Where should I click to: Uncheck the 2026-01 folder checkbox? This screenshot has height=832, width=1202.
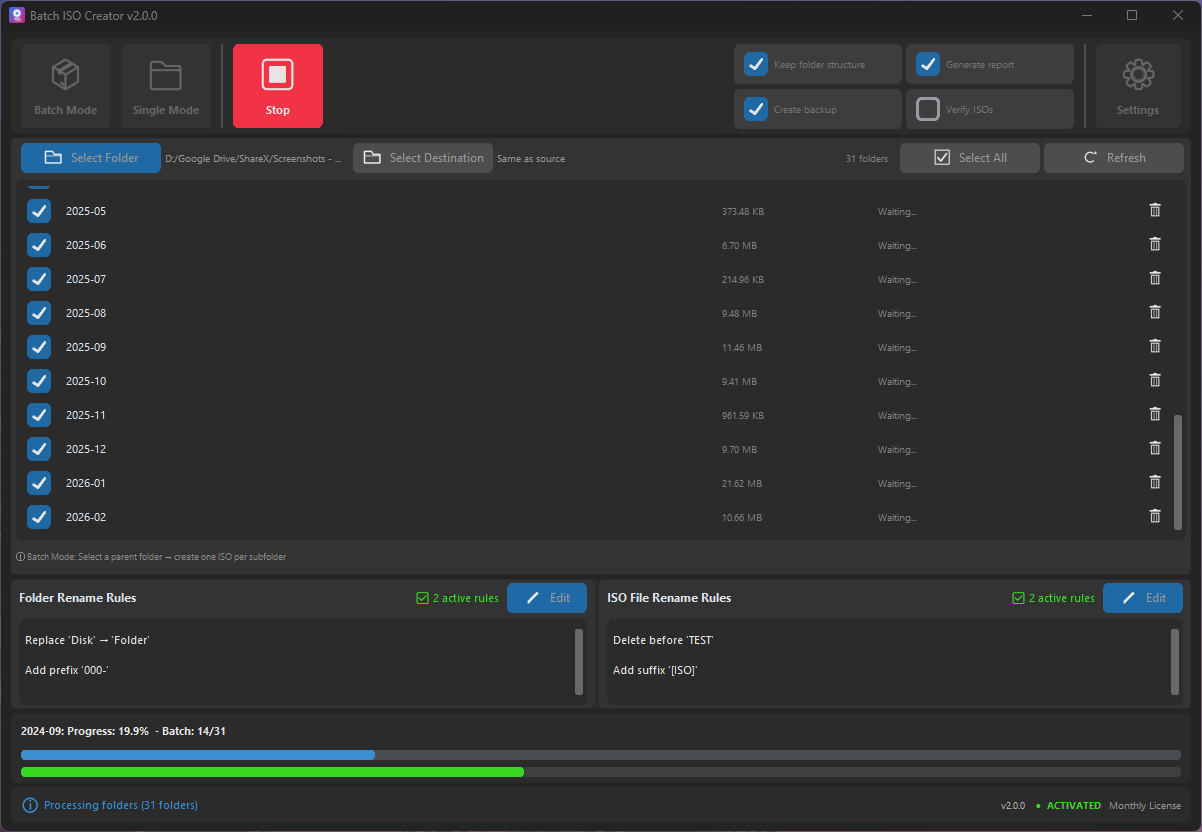click(x=38, y=483)
